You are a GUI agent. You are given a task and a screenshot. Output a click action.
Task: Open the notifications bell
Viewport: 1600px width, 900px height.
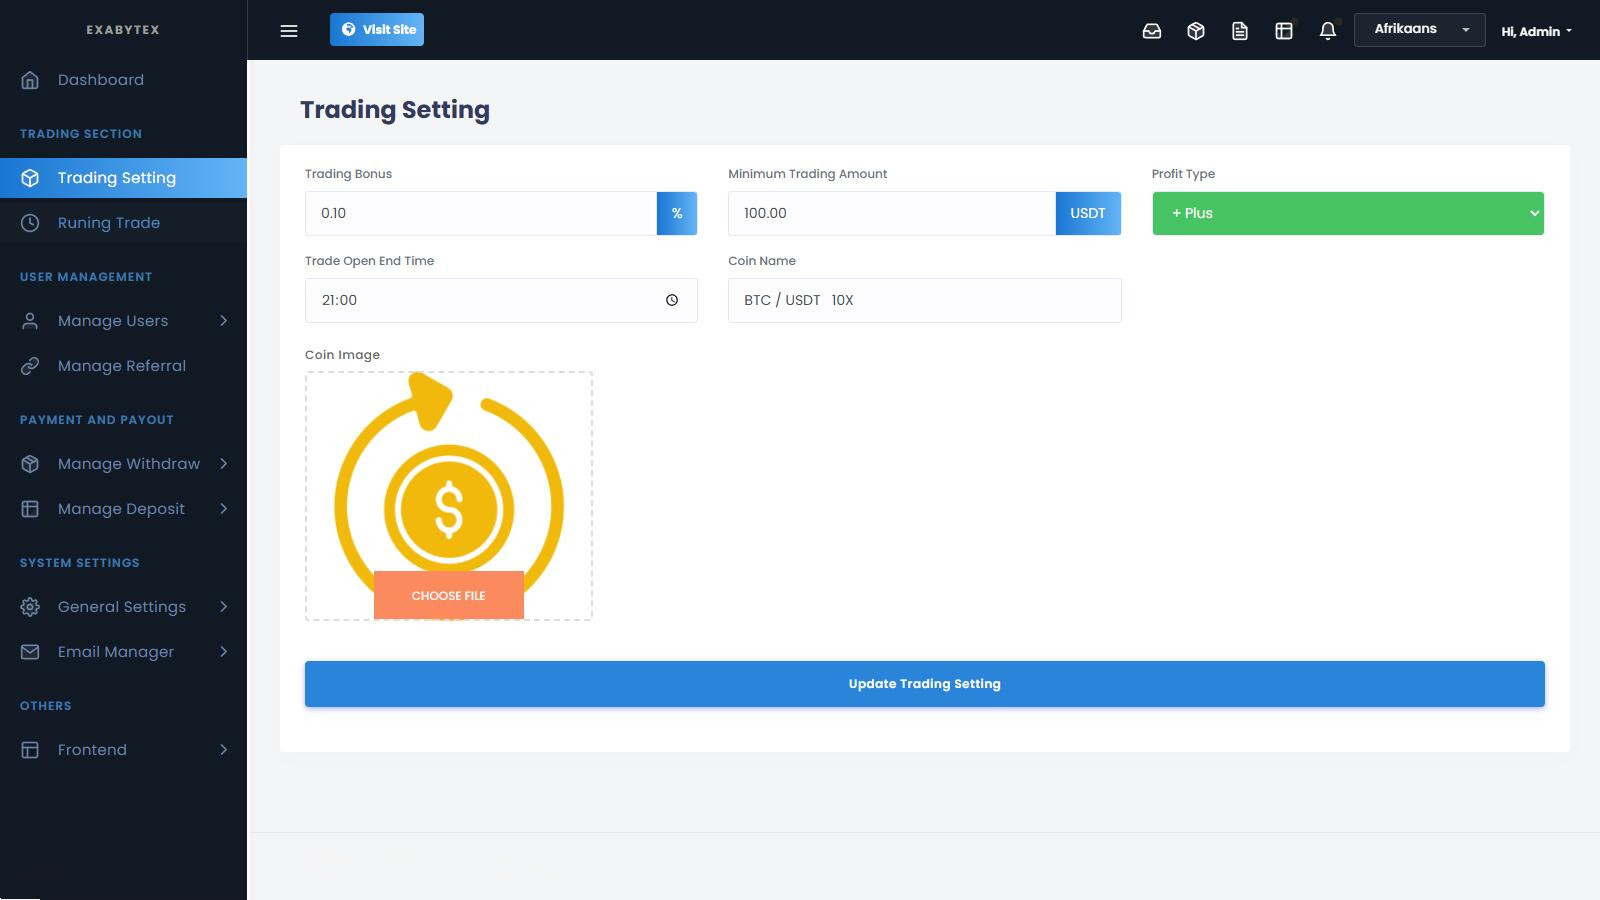tap(1328, 31)
